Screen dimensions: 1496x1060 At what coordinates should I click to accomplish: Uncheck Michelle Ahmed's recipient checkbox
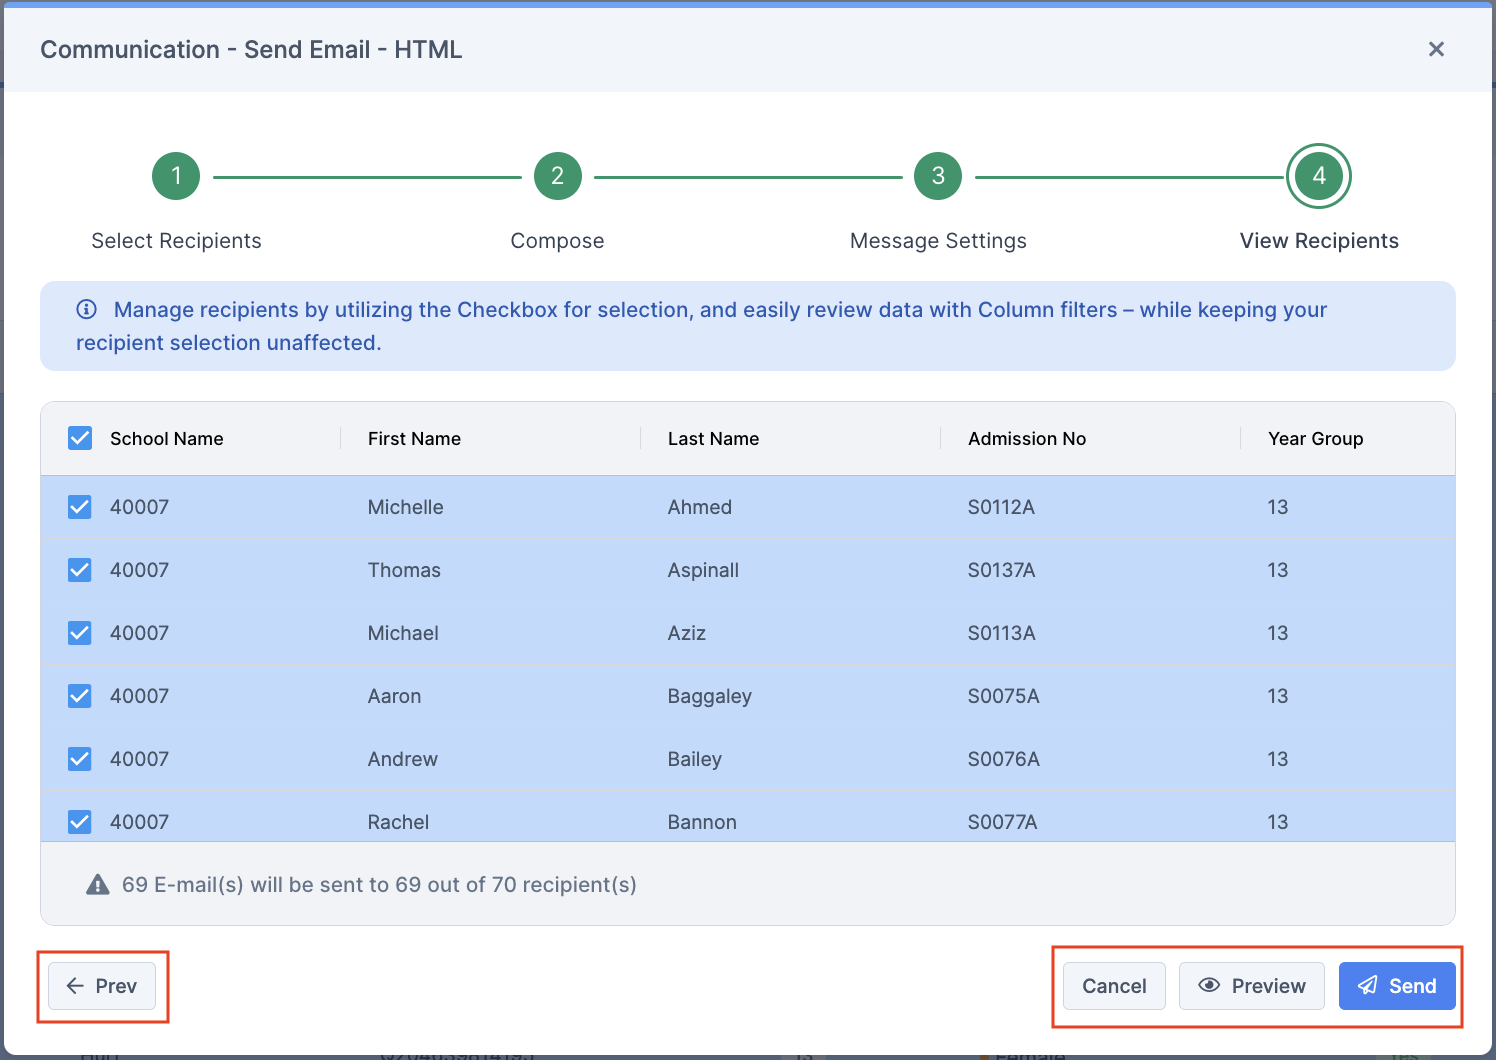[79, 507]
